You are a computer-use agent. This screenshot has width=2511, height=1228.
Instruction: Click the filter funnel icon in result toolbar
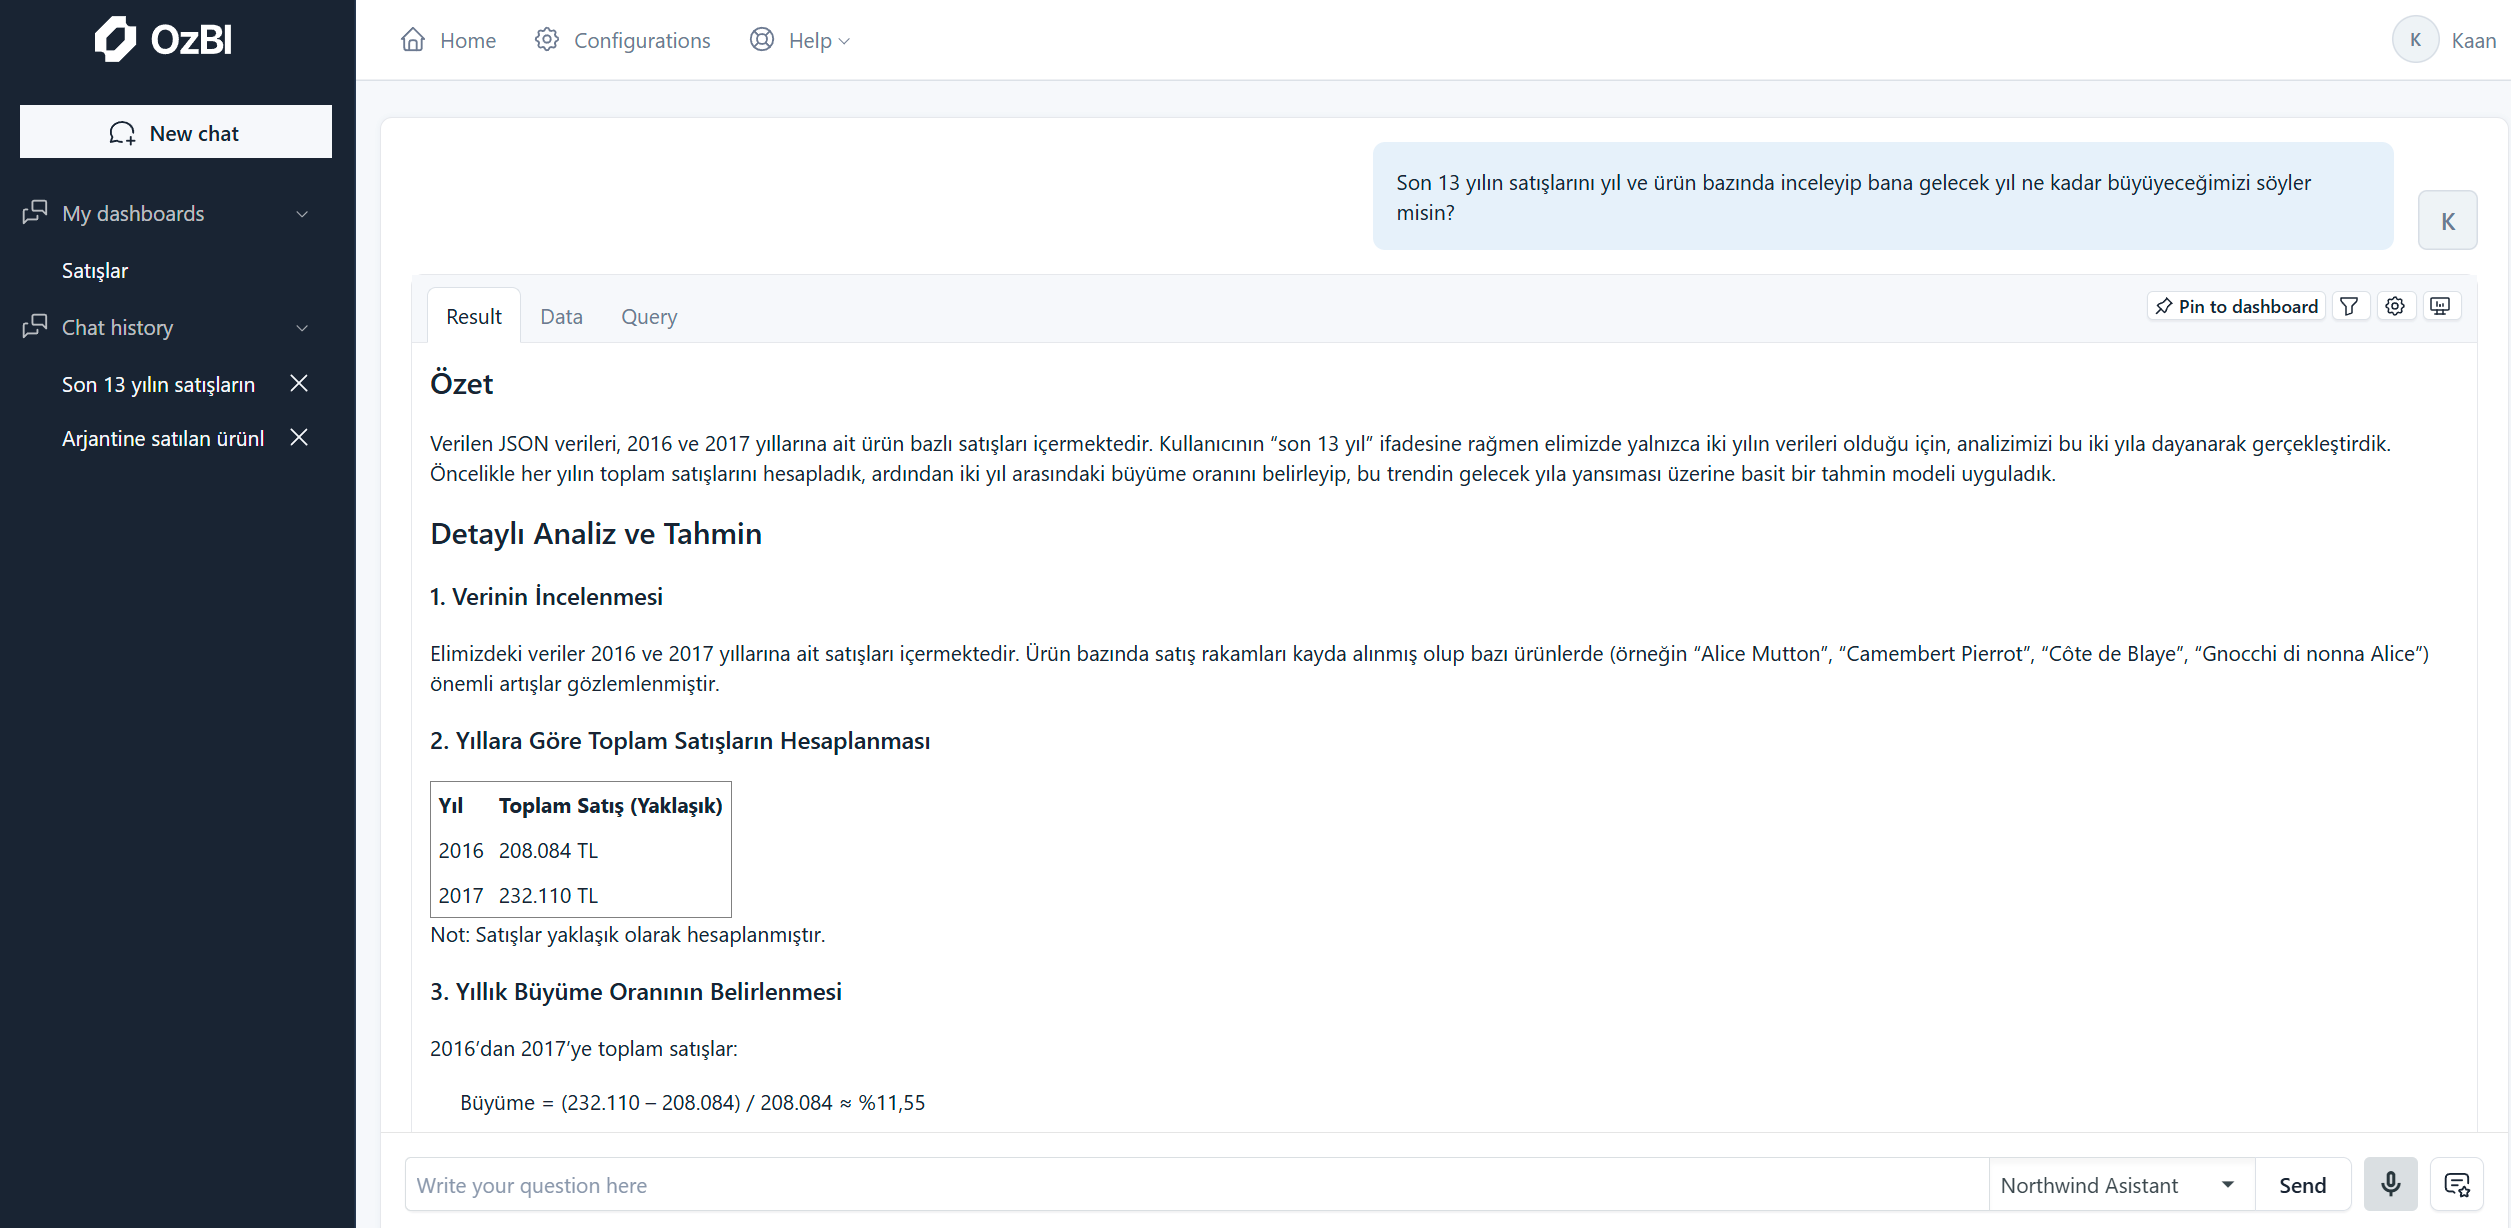click(x=2350, y=306)
